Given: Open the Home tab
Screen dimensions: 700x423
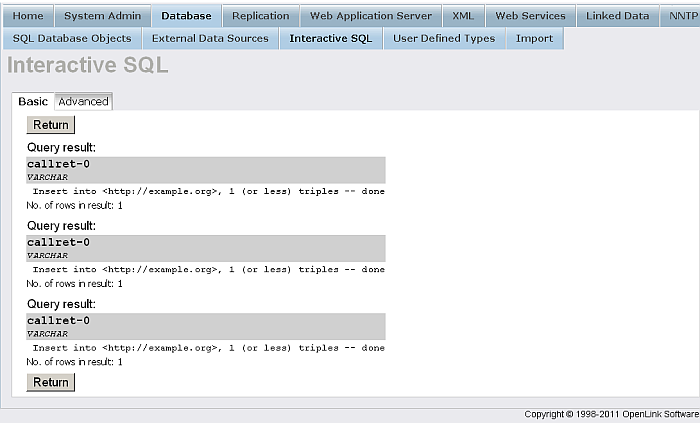Looking at the screenshot, I should [28, 16].
